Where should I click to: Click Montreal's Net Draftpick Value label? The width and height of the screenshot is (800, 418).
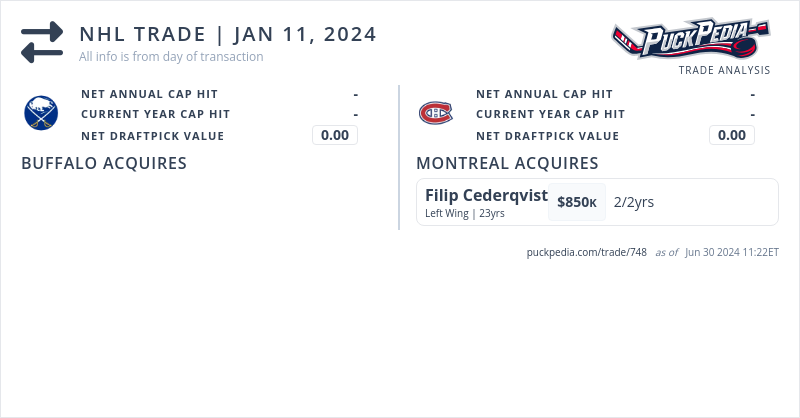click(x=547, y=136)
